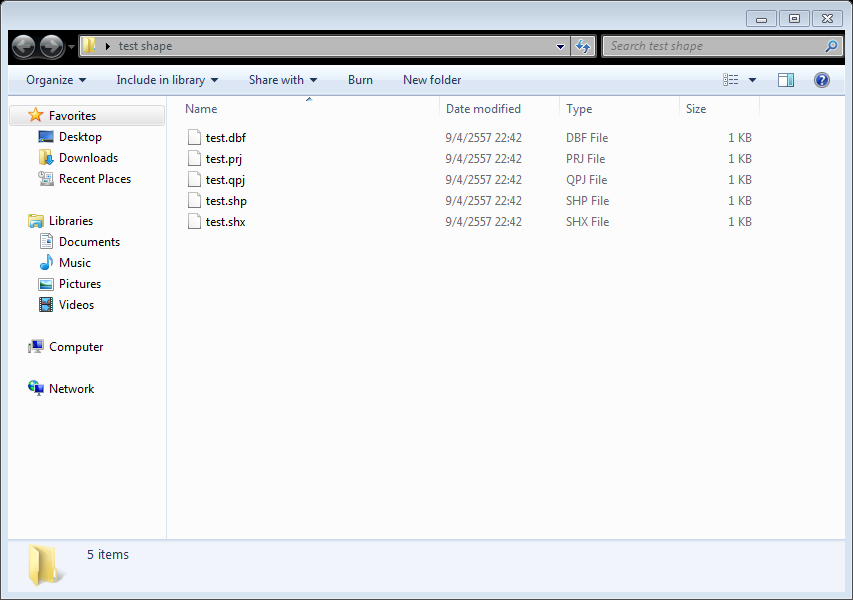Screen dimensions: 853x600
Task: Select file test.shp
Action: (x=226, y=201)
